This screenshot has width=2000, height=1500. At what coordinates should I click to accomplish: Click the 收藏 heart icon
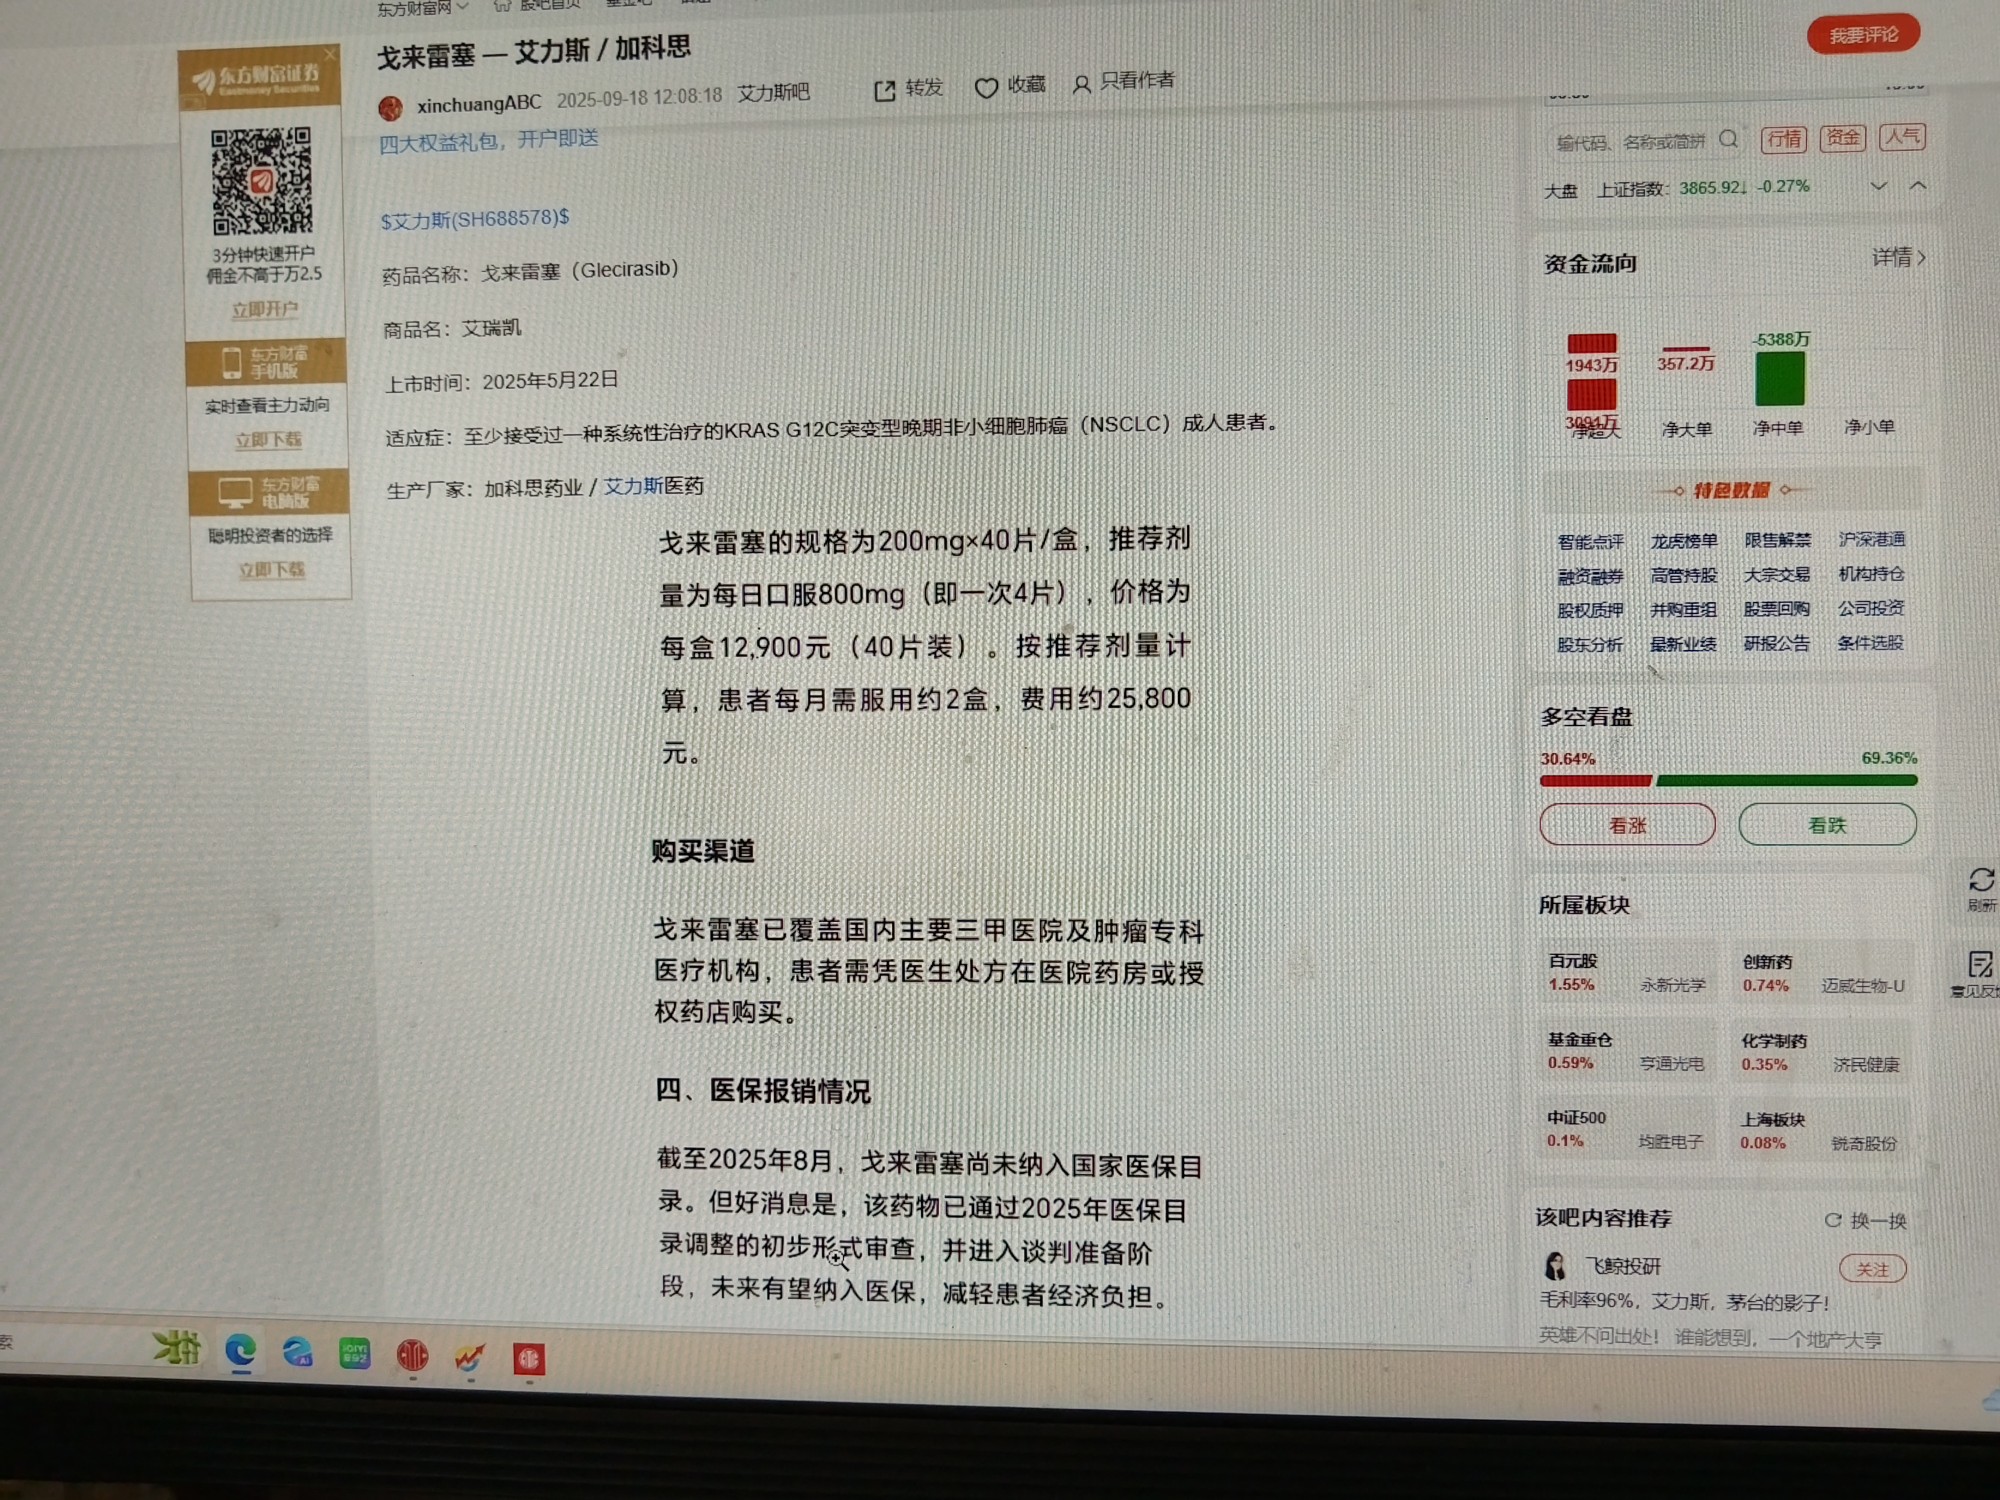(x=986, y=88)
